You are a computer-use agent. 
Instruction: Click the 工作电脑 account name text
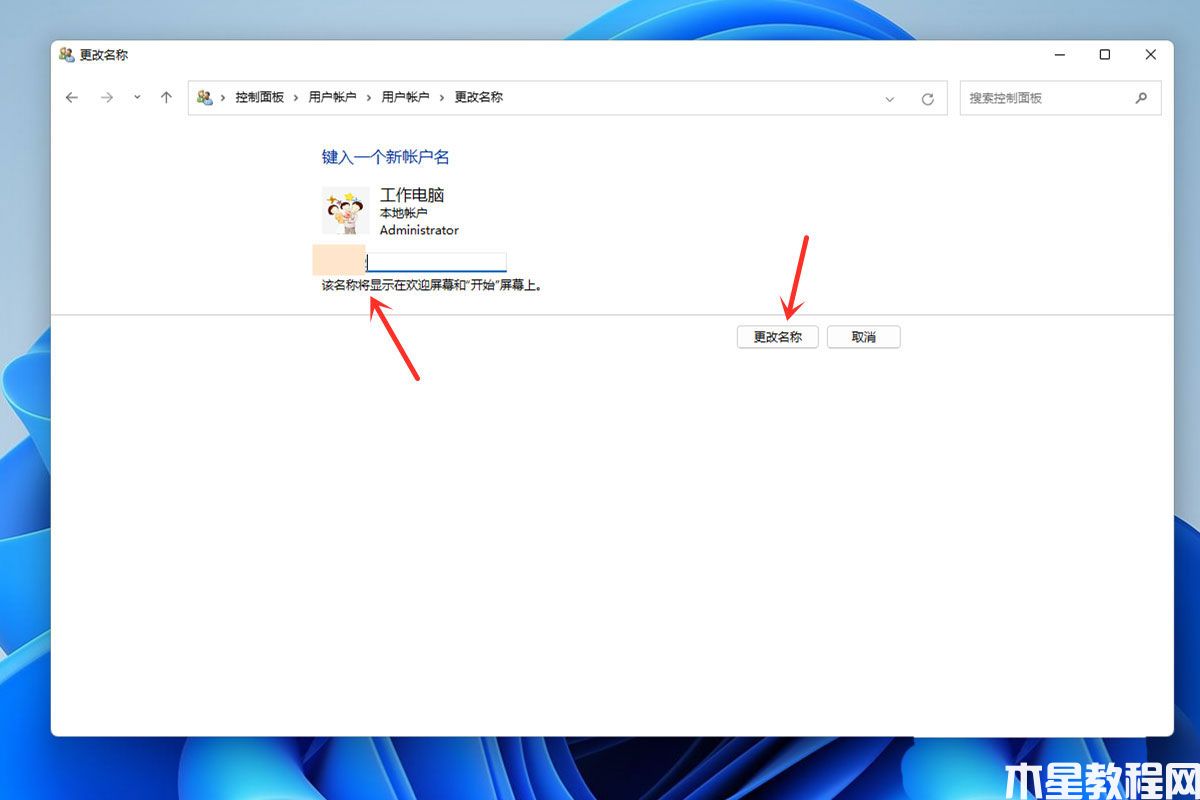[412, 195]
